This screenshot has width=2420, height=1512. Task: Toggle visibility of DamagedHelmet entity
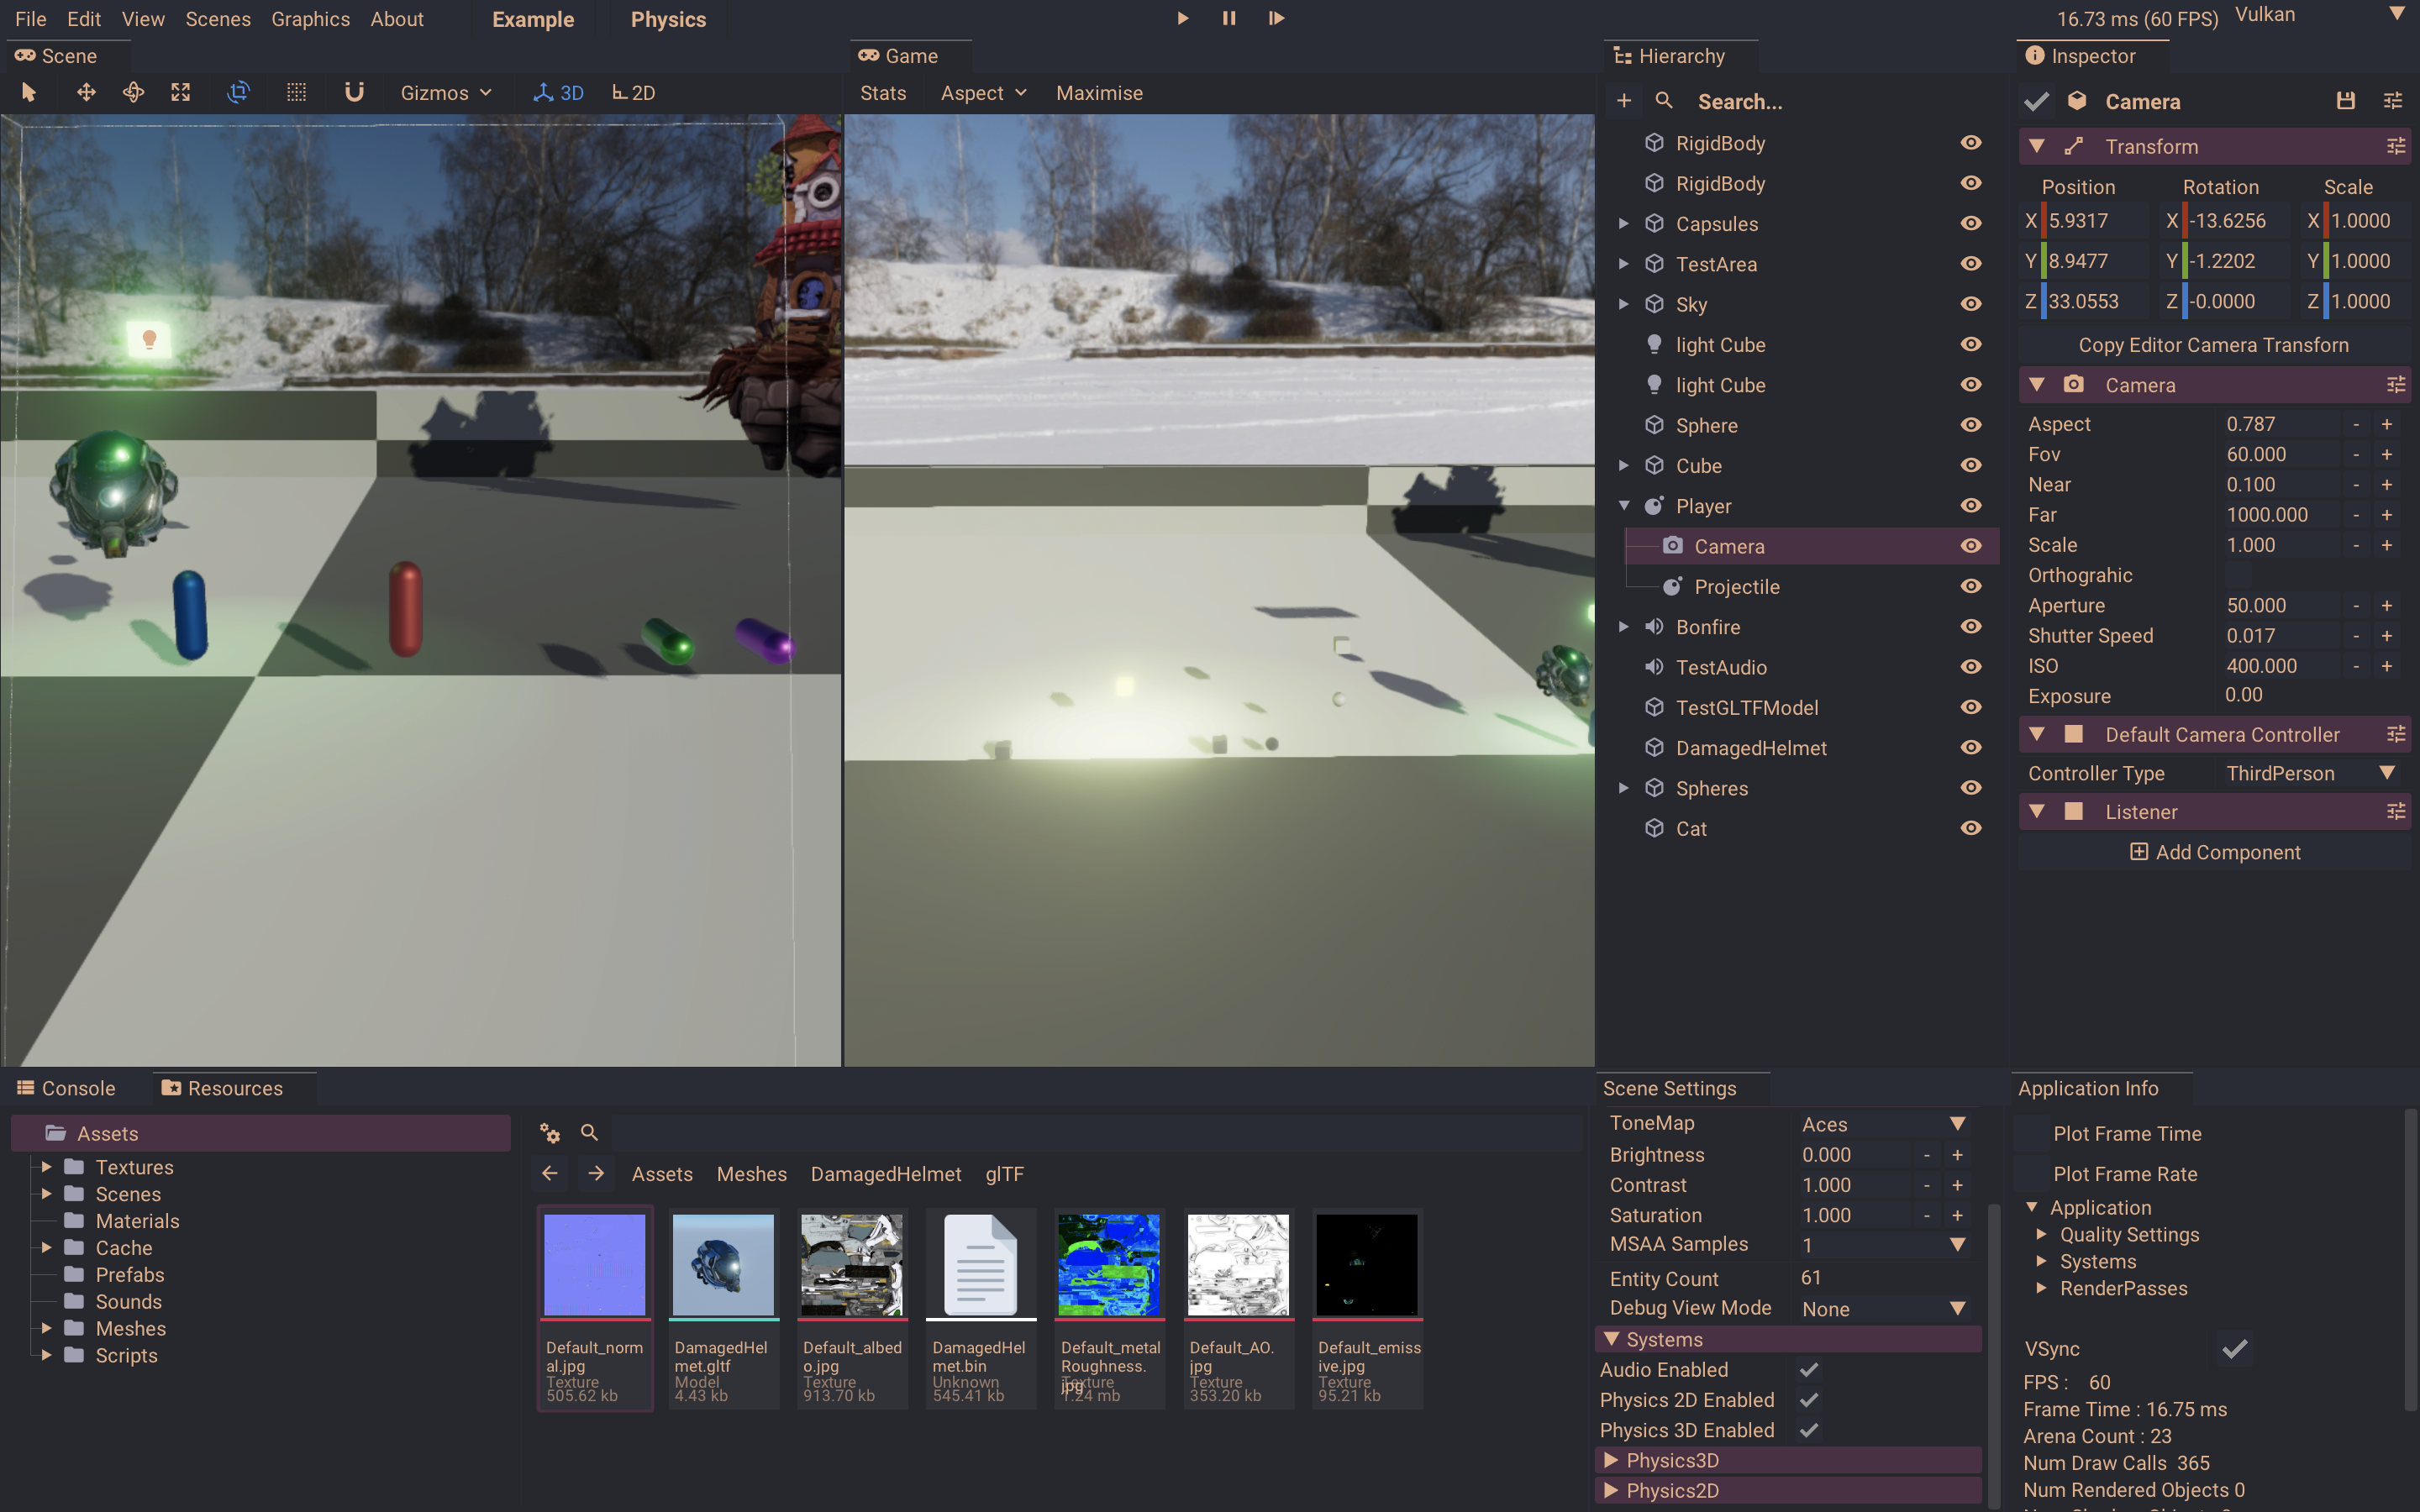click(x=1971, y=747)
